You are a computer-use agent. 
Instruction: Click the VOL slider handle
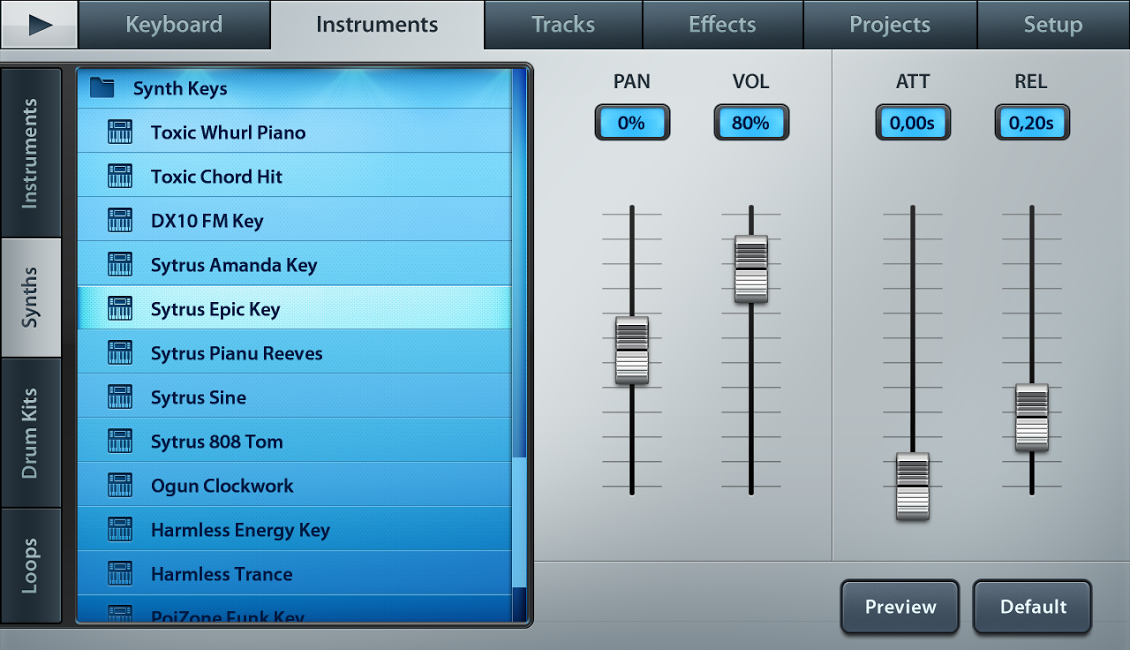pyautogui.click(x=751, y=269)
